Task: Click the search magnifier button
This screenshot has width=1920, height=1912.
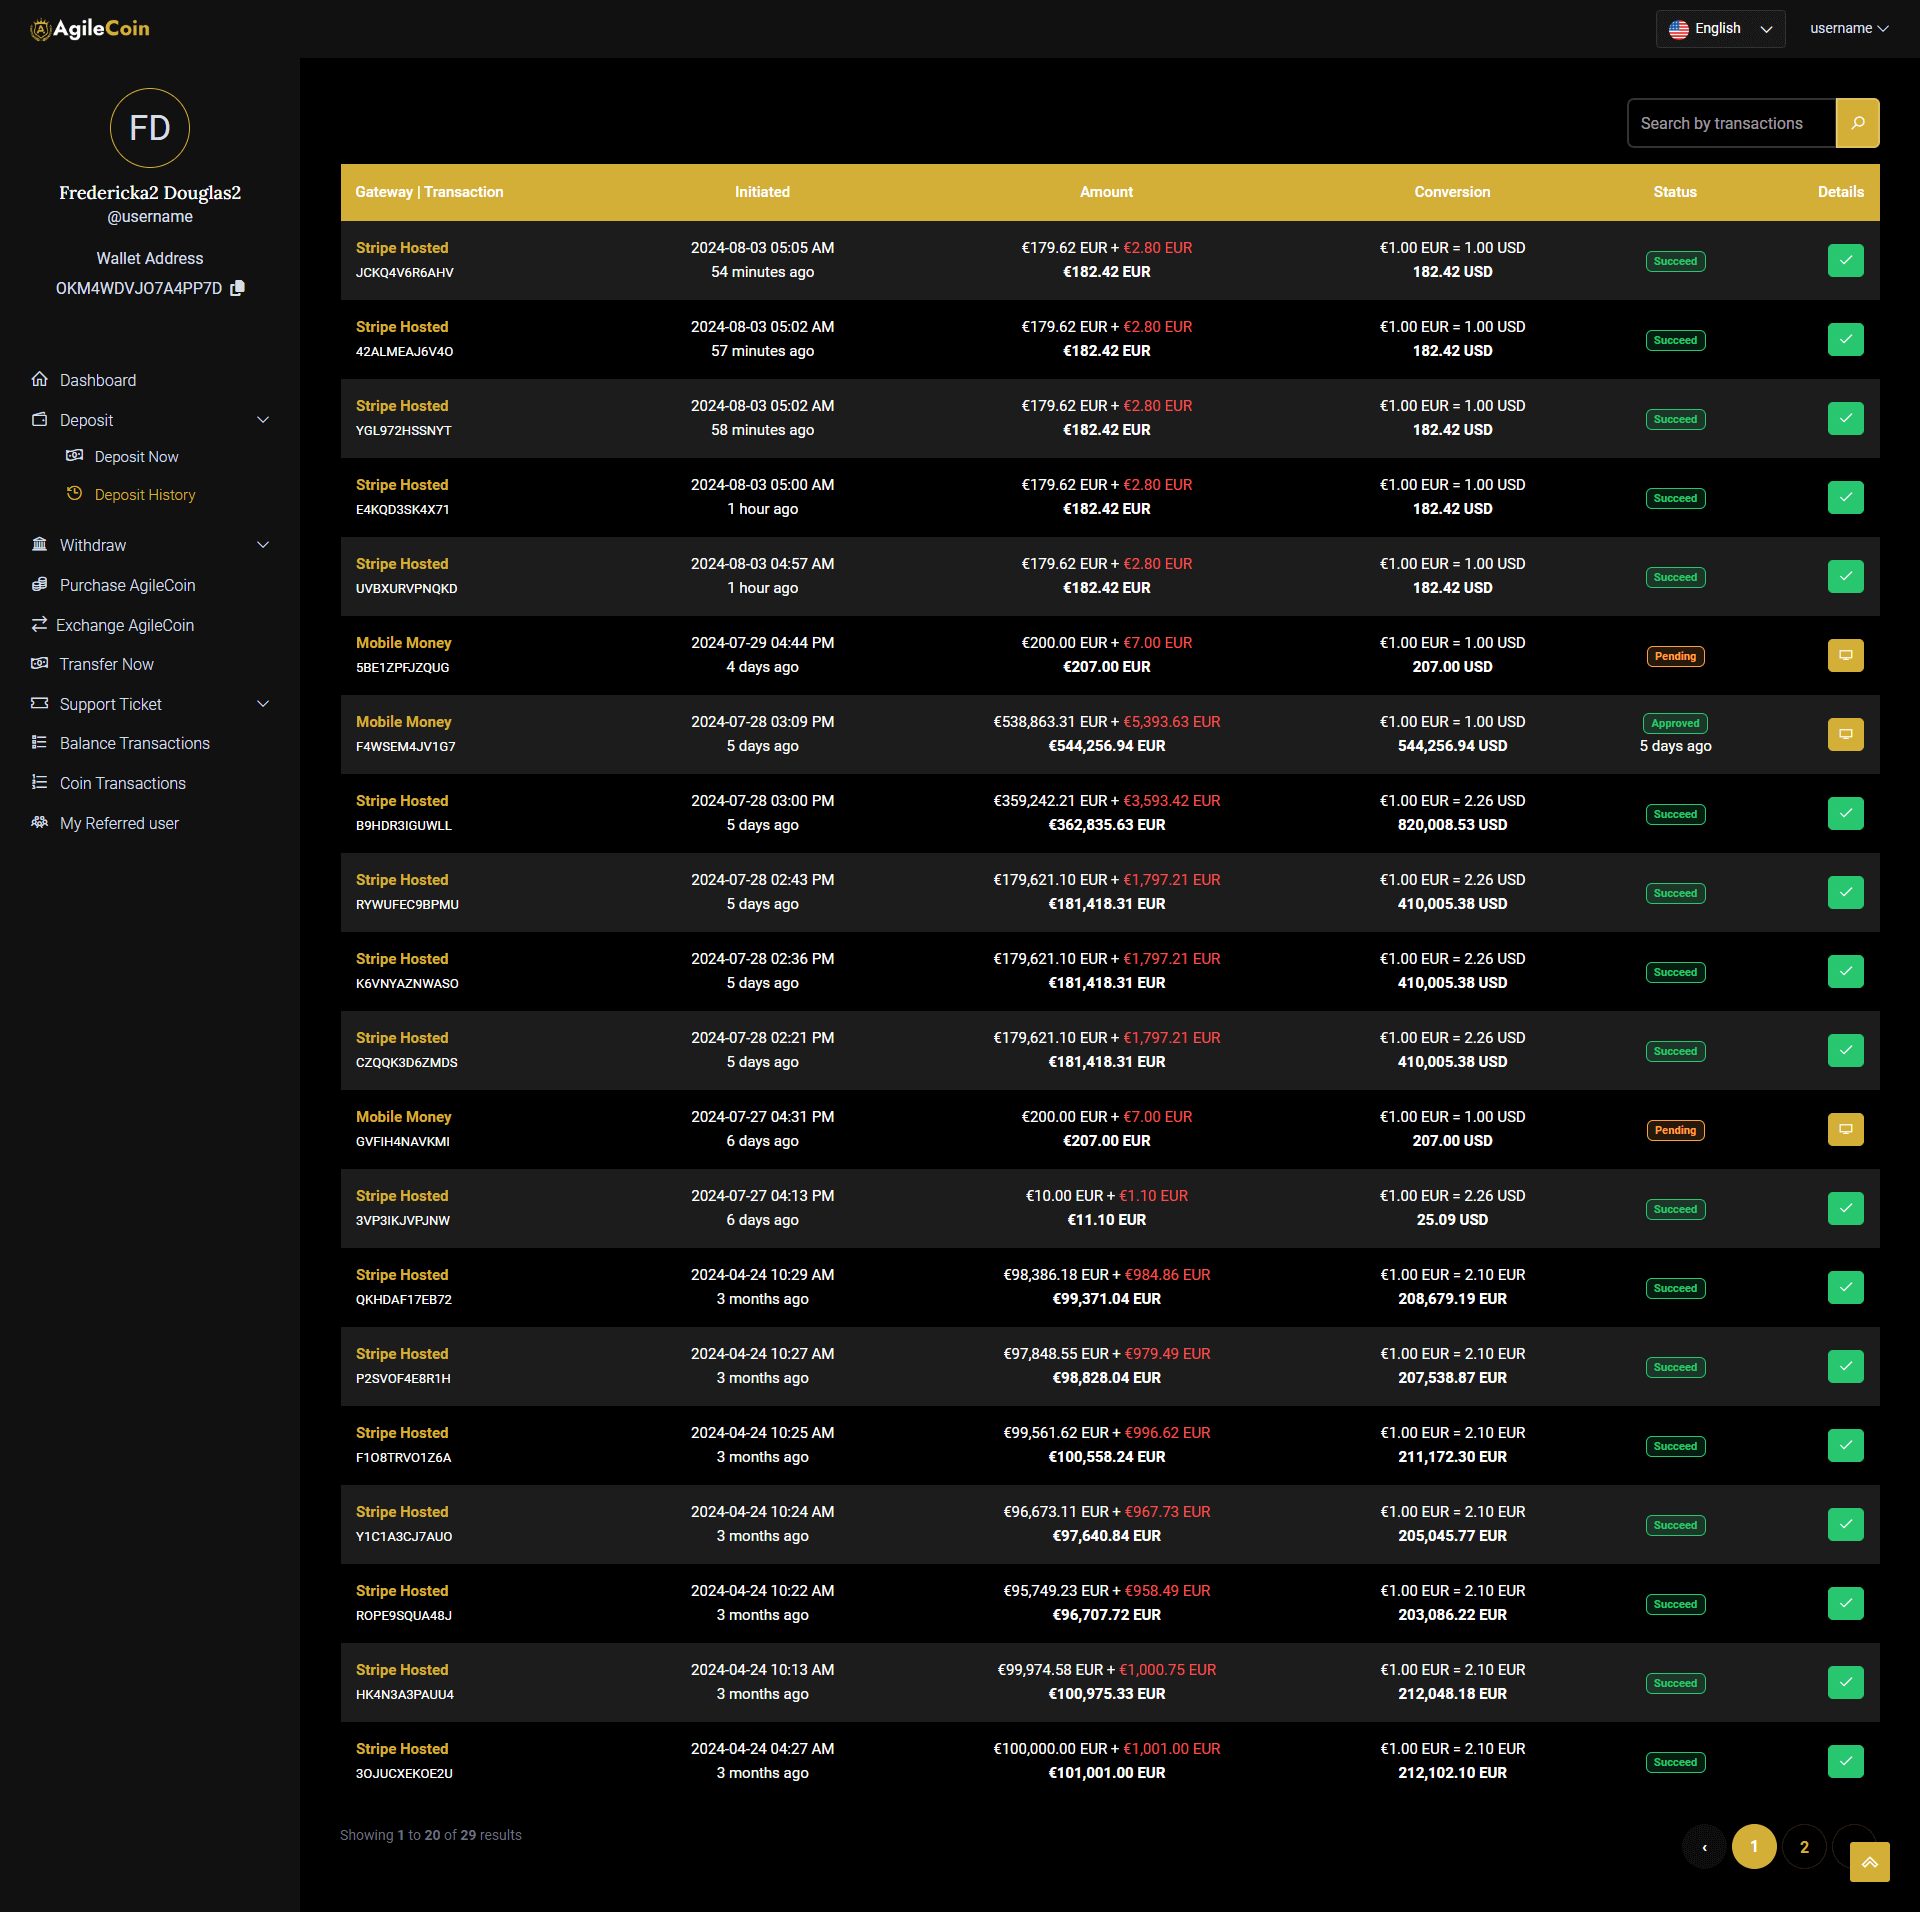Action: coord(1857,123)
